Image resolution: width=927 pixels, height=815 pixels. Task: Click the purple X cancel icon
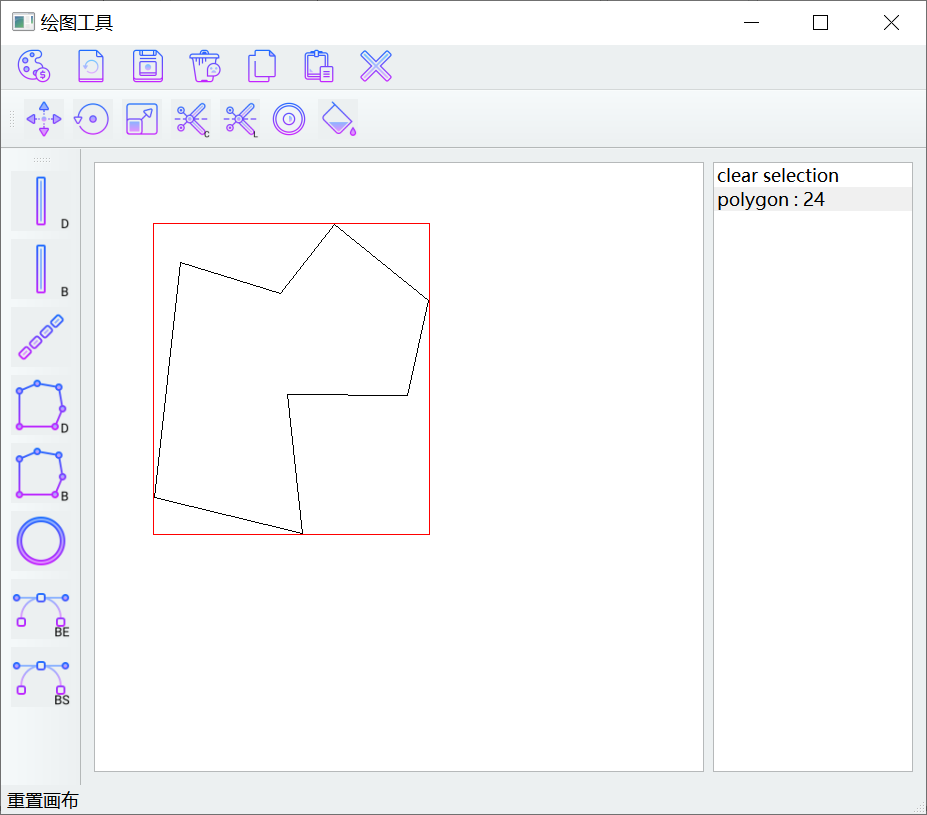pyautogui.click(x=376, y=66)
